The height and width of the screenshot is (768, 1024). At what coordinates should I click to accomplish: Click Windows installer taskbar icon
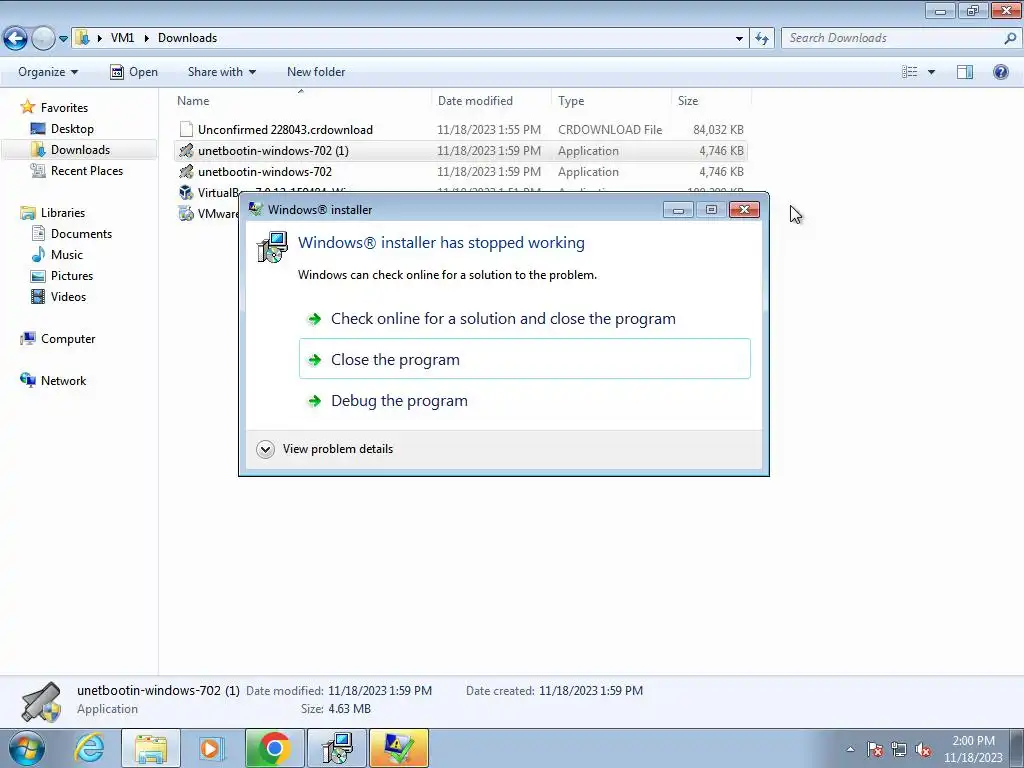(337, 748)
